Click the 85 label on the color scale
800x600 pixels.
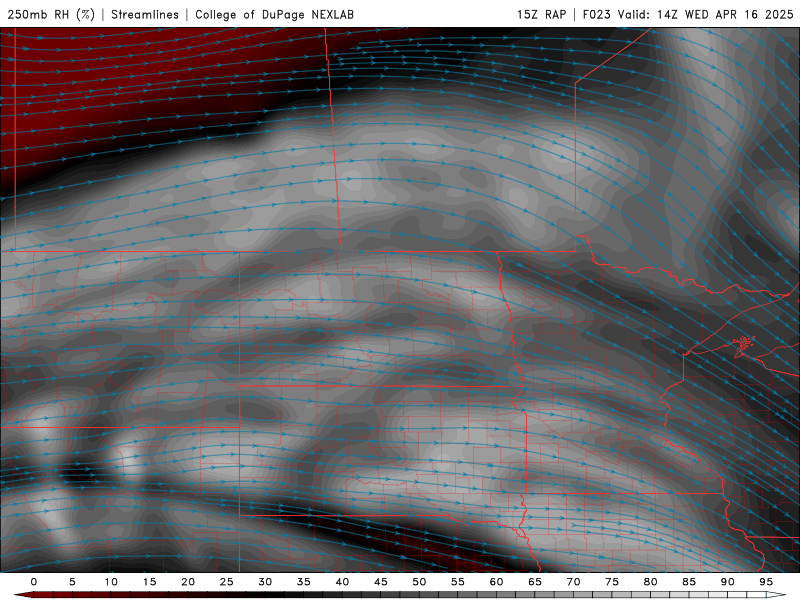coord(688,582)
